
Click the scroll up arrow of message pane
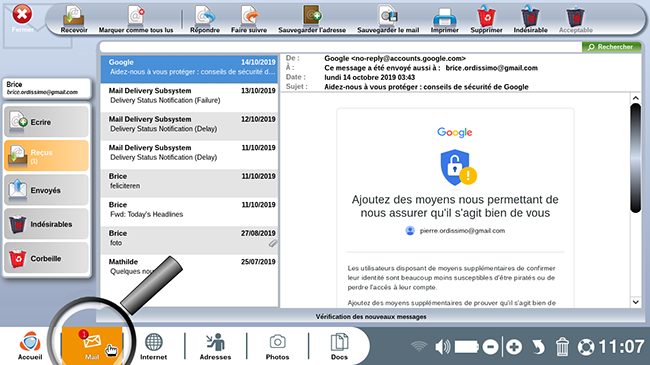pyautogui.click(x=635, y=98)
